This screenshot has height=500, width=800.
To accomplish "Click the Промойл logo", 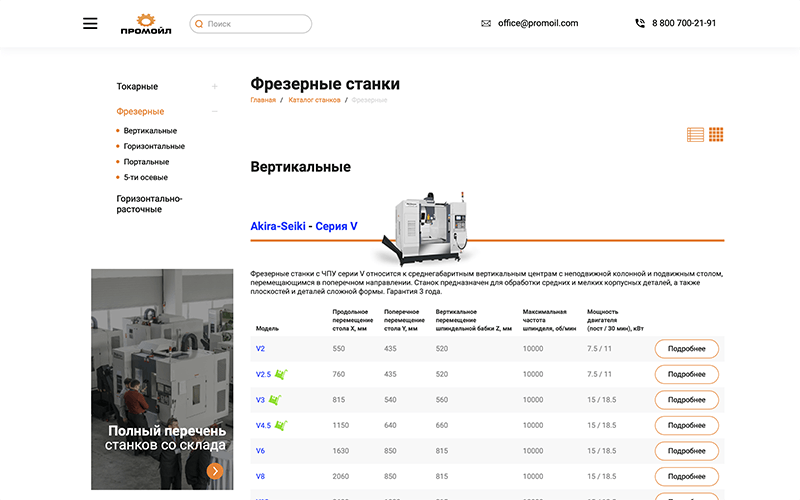I will click(146, 24).
